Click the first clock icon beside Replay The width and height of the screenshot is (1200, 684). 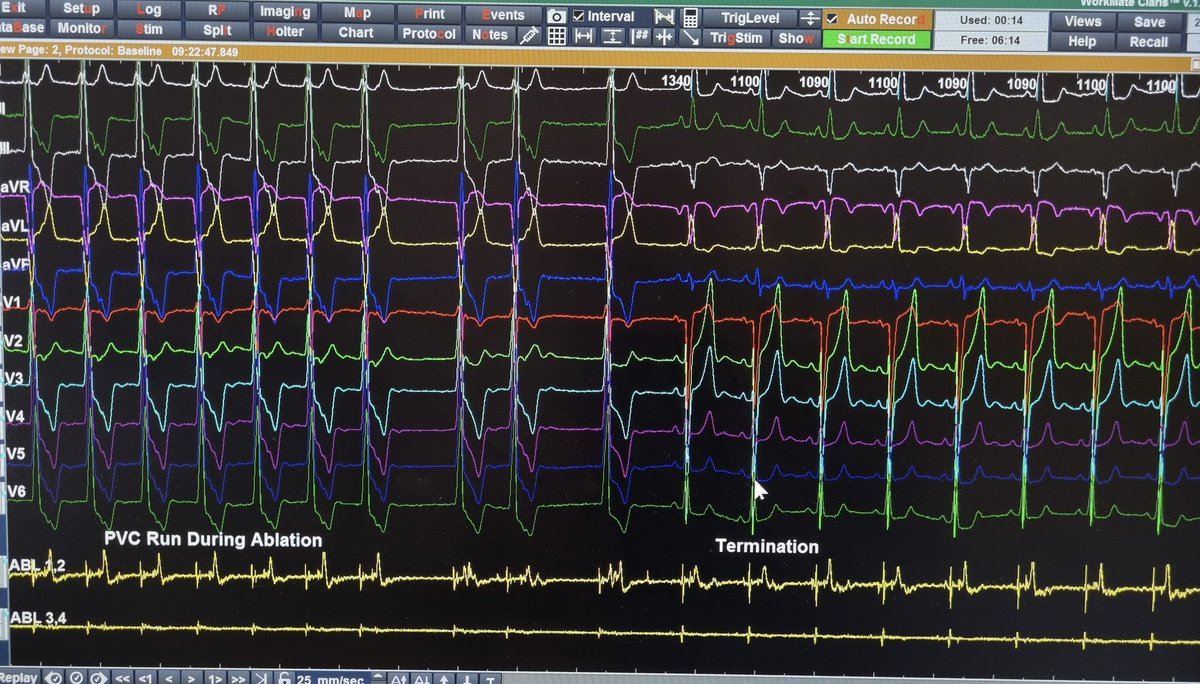coord(54,677)
